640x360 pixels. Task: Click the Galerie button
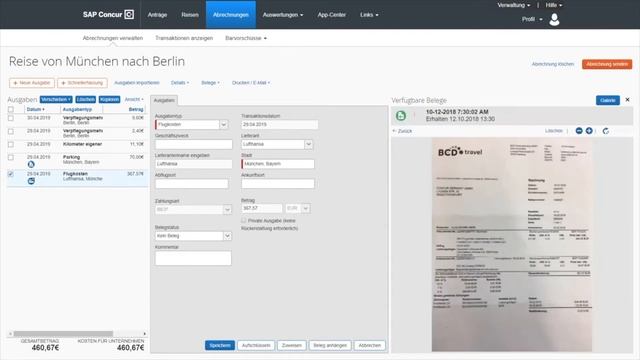pyautogui.click(x=607, y=100)
